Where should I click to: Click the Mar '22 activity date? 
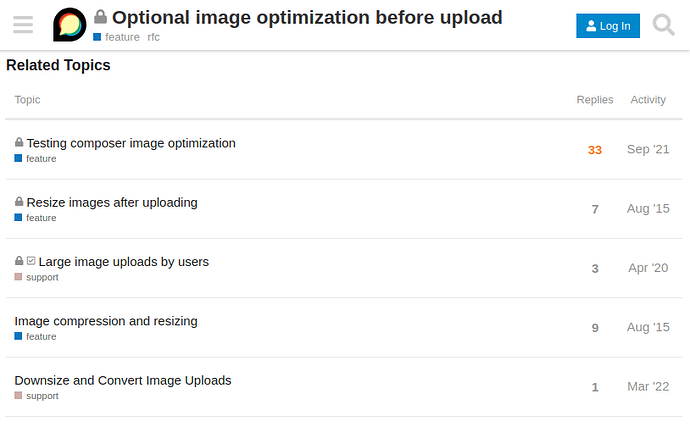tap(648, 386)
